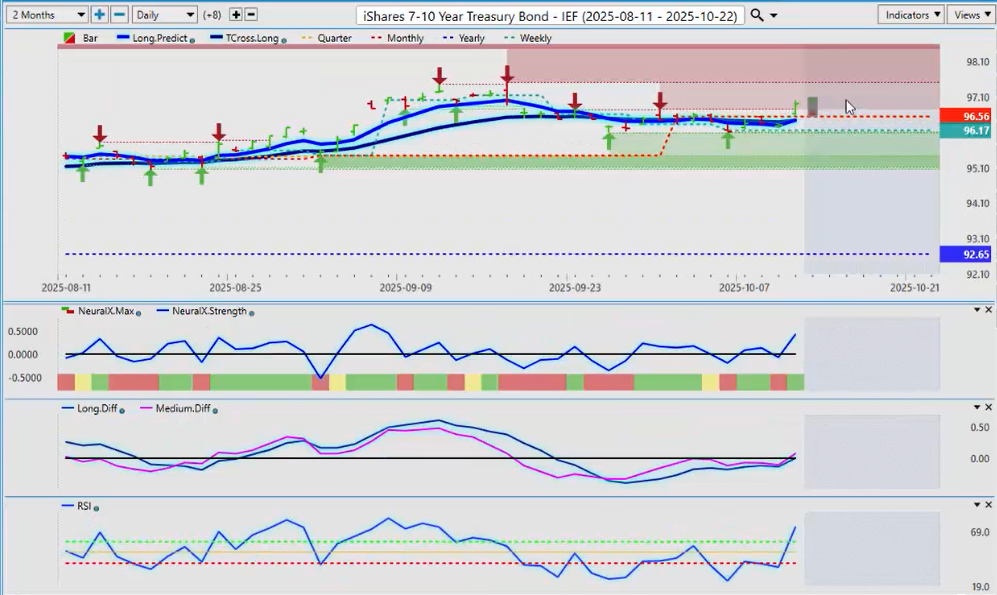This screenshot has width=997, height=595.
Task: Click the red 96.56 price marker
Action: pyautogui.click(x=968, y=116)
